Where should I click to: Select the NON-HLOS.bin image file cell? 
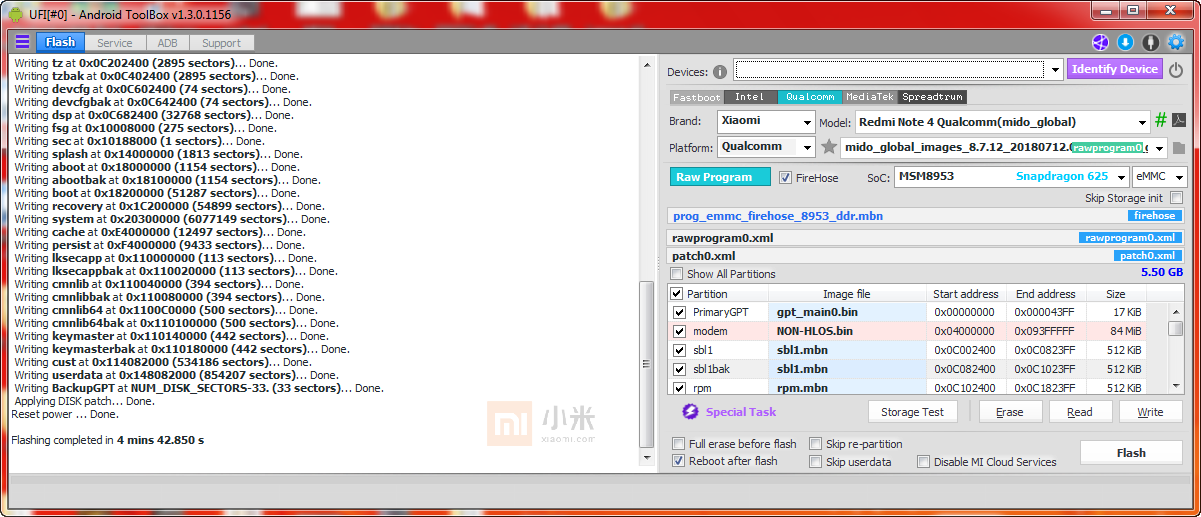[846, 331]
